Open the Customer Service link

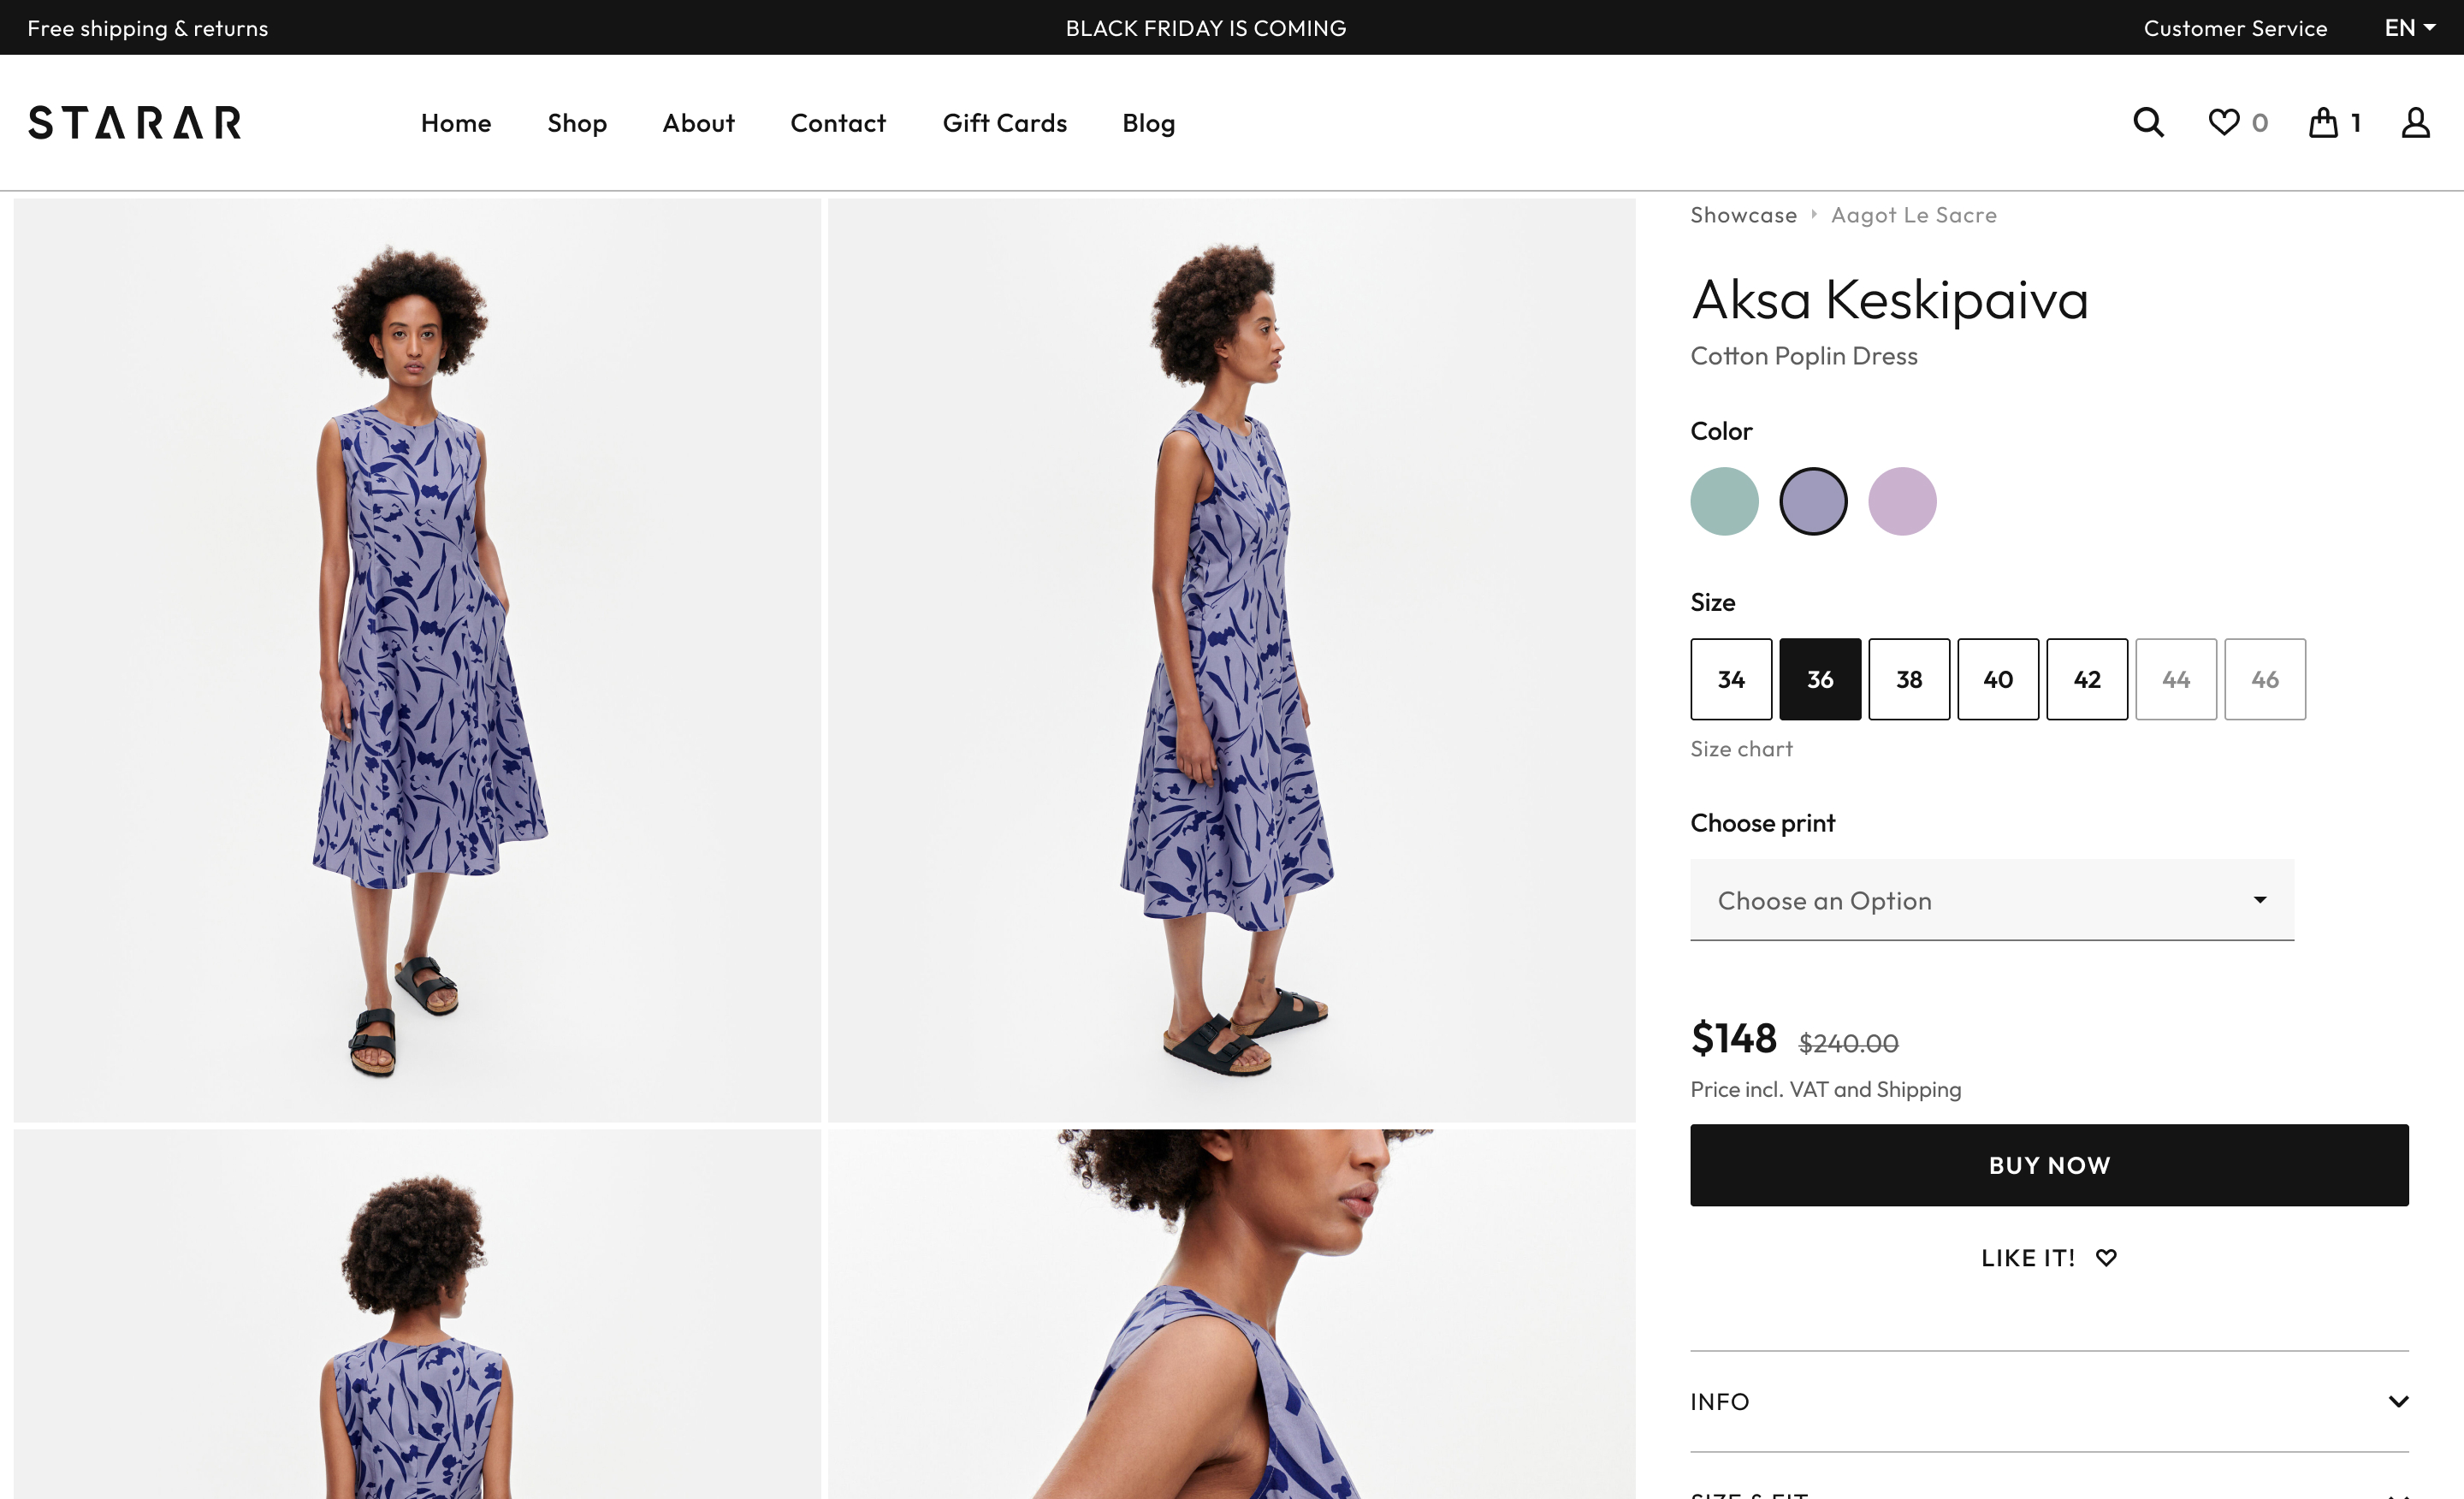pyautogui.click(x=2235, y=28)
